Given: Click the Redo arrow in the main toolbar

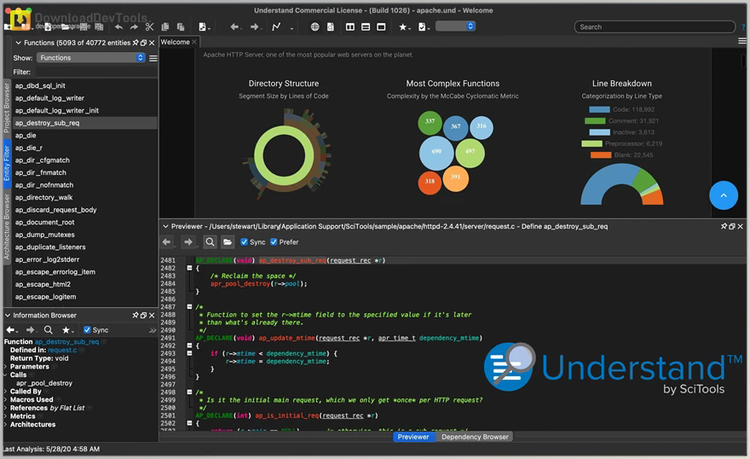Looking at the screenshot, I should (134, 27).
